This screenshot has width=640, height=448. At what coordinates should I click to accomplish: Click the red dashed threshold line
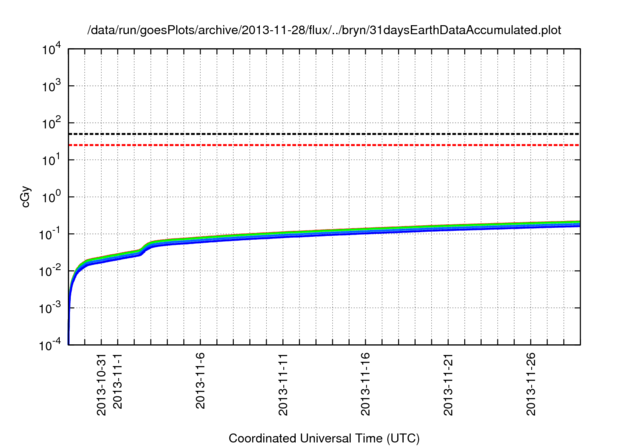[324, 145]
